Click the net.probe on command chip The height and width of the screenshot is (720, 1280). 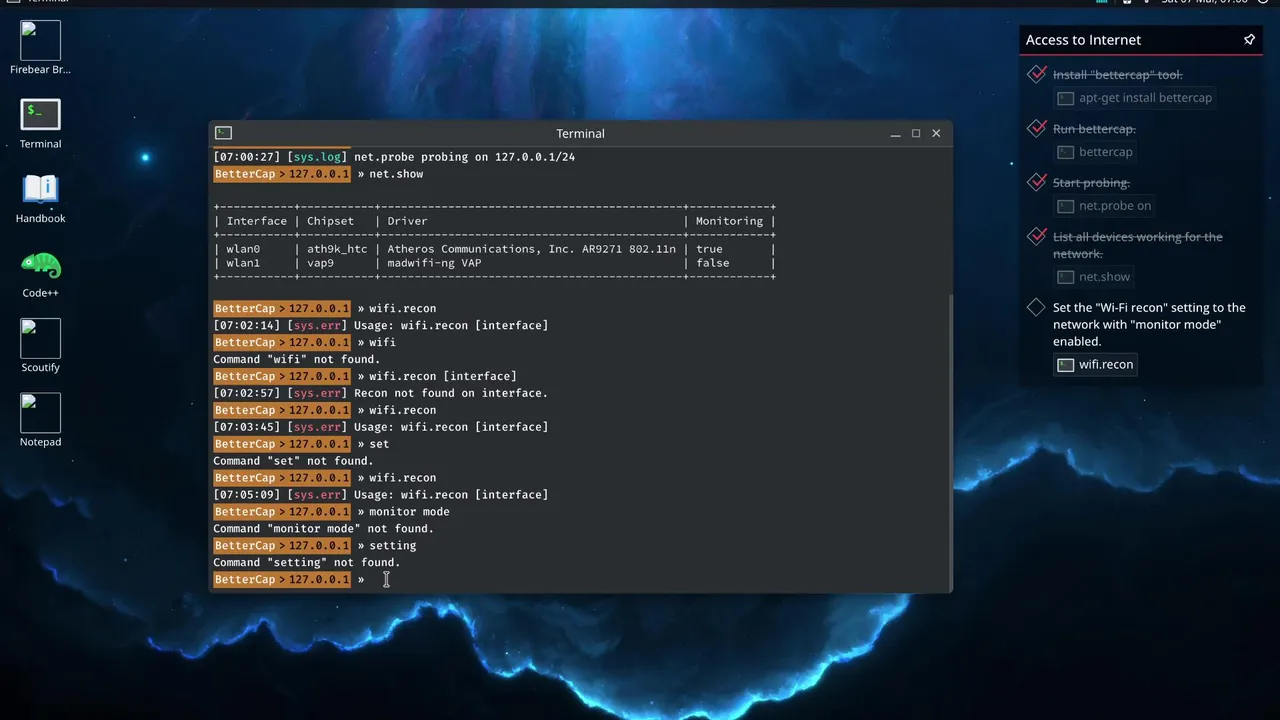pos(1104,206)
